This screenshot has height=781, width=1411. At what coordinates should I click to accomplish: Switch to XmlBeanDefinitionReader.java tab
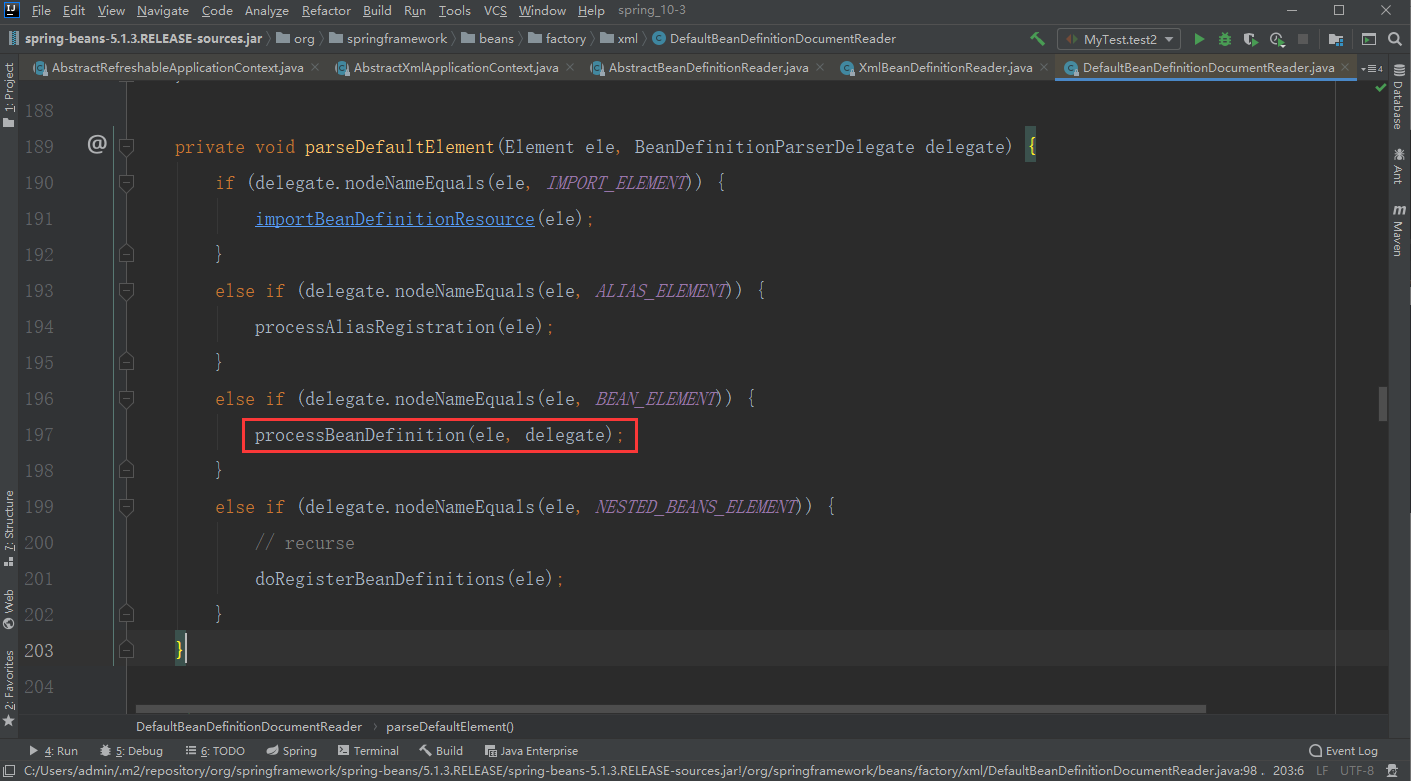tap(944, 68)
